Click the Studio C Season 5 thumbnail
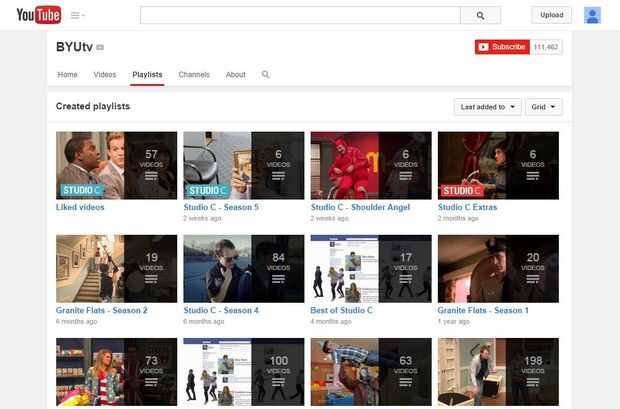Image resolution: width=620 pixels, height=409 pixels. tap(244, 165)
